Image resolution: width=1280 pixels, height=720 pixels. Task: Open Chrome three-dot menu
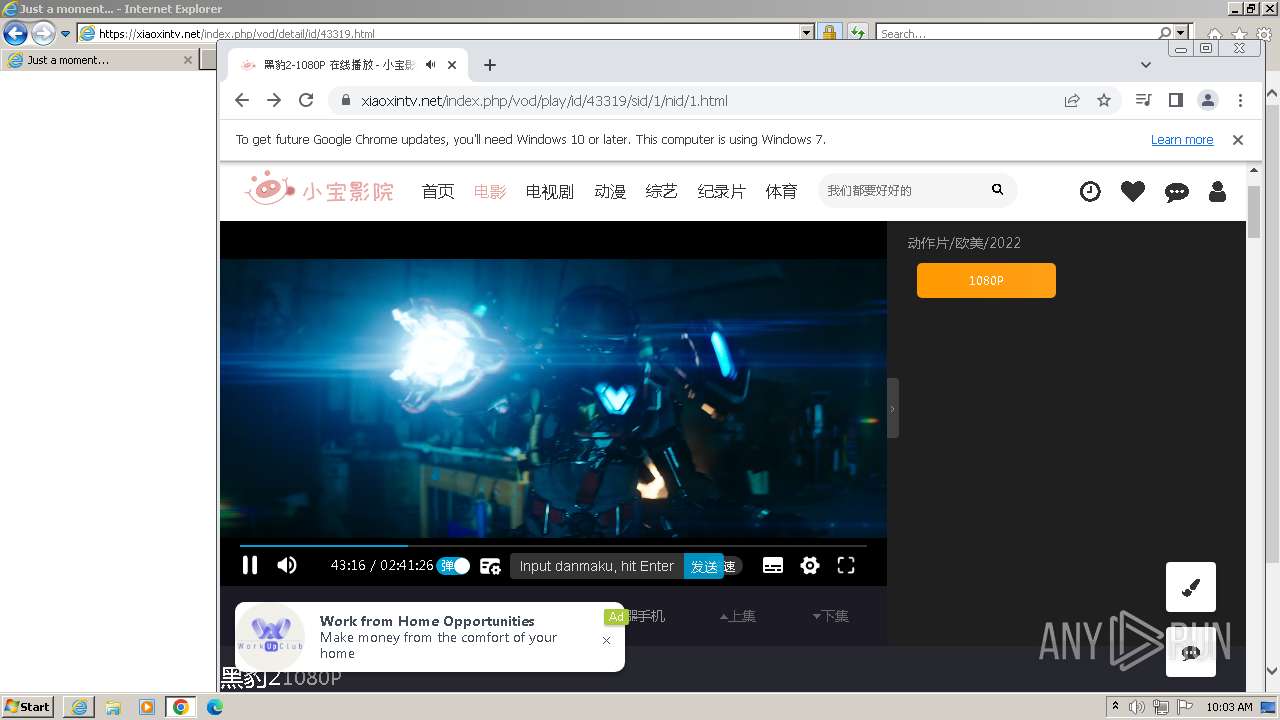[x=1240, y=100]
